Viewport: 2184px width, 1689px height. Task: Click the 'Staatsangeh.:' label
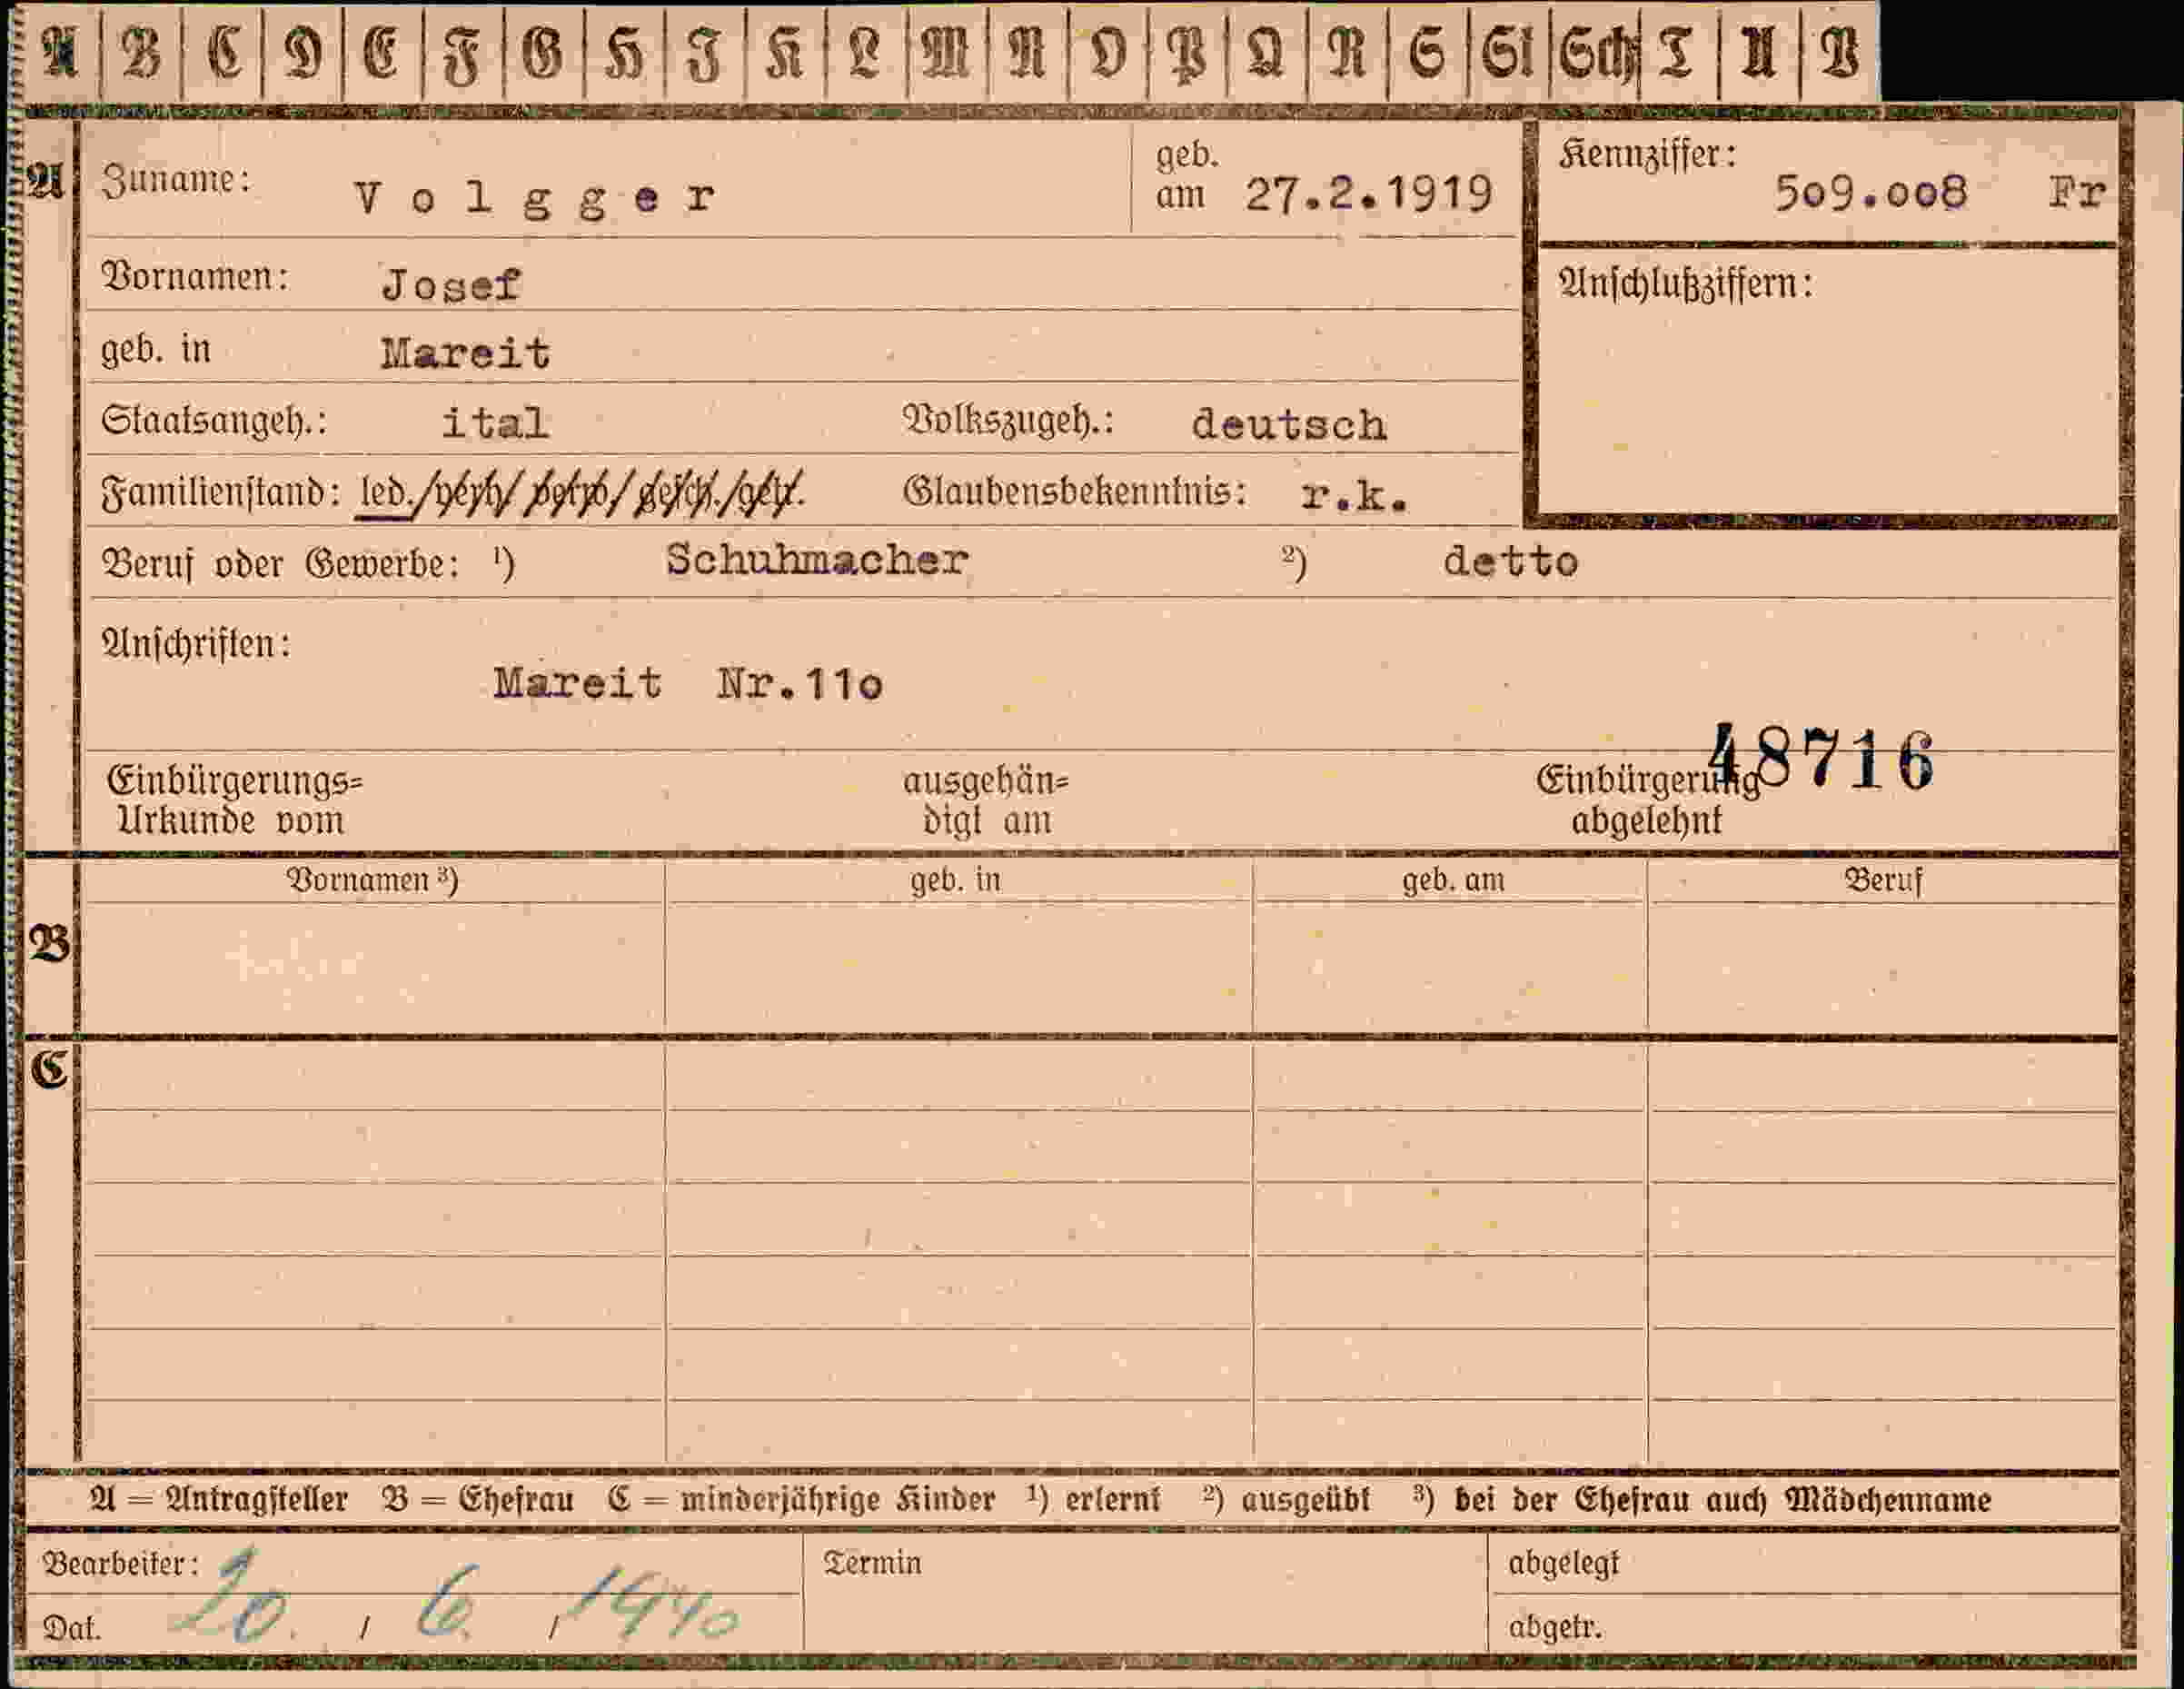214,422
